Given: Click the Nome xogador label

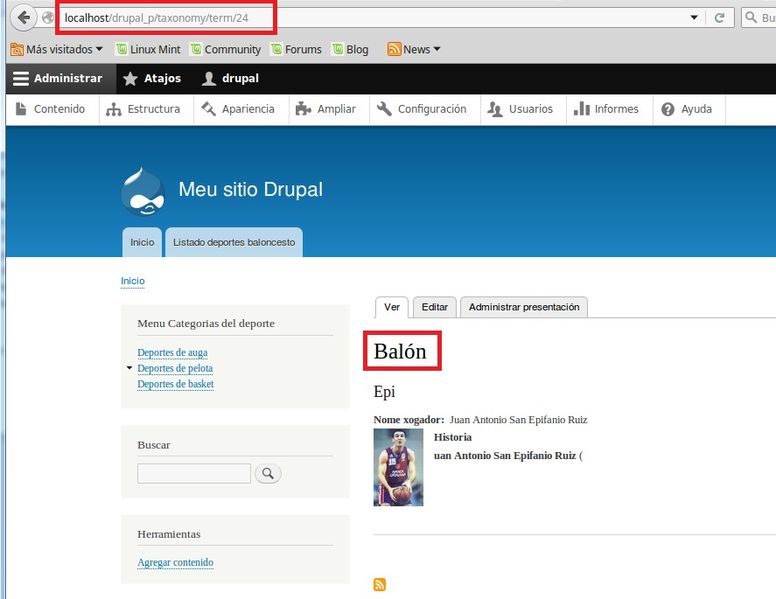Looking at the screenshot, I should pos(409,420).
